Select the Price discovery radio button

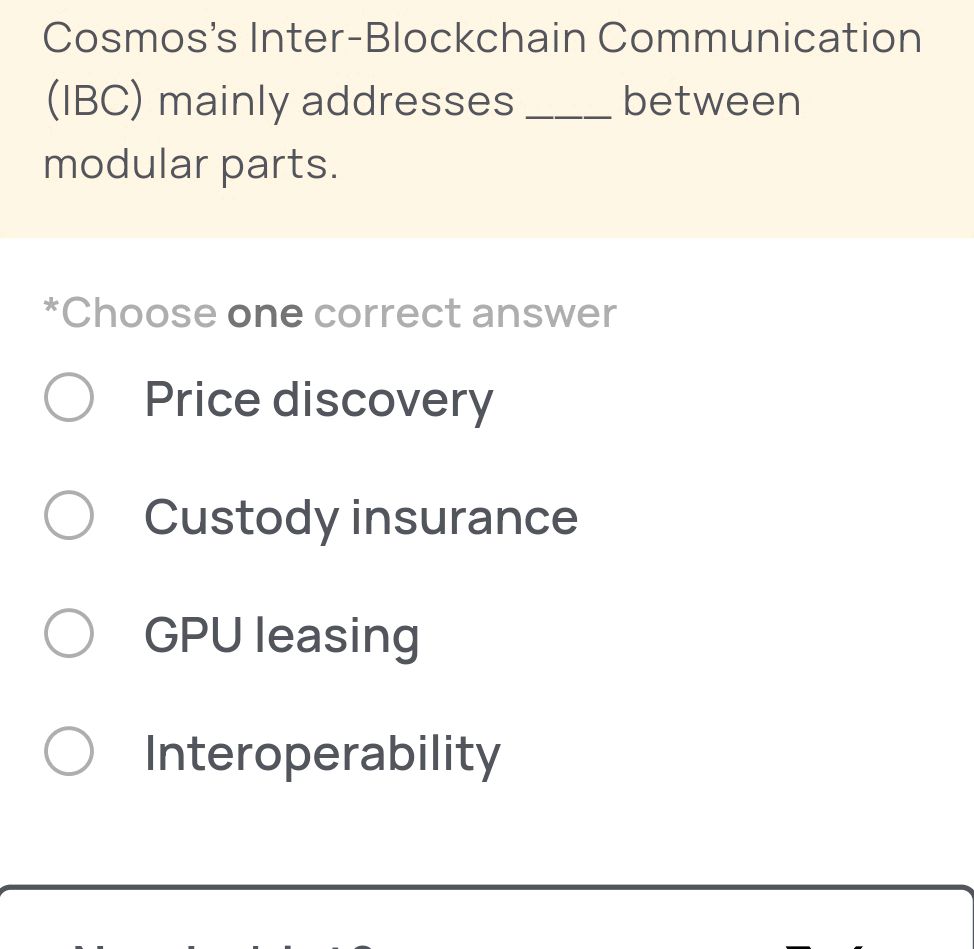(x=68, y=396)
